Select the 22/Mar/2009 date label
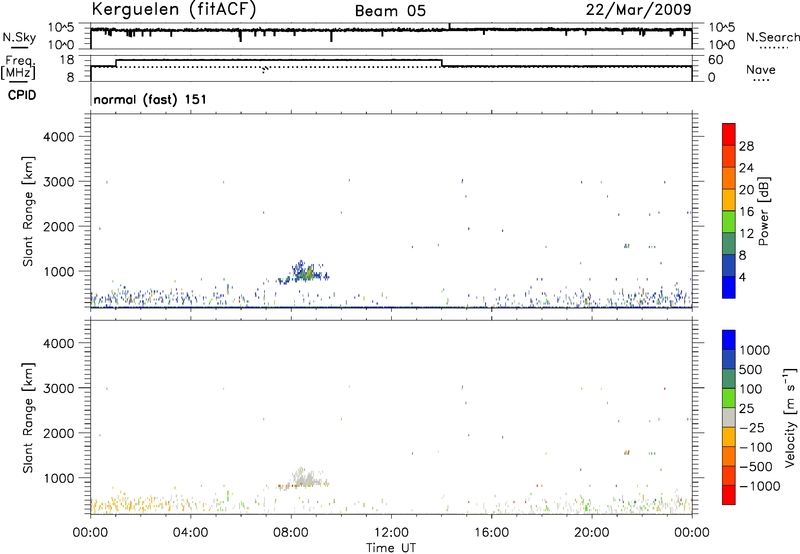The height and width of the screenshot is (554, 800). [638, 10]
